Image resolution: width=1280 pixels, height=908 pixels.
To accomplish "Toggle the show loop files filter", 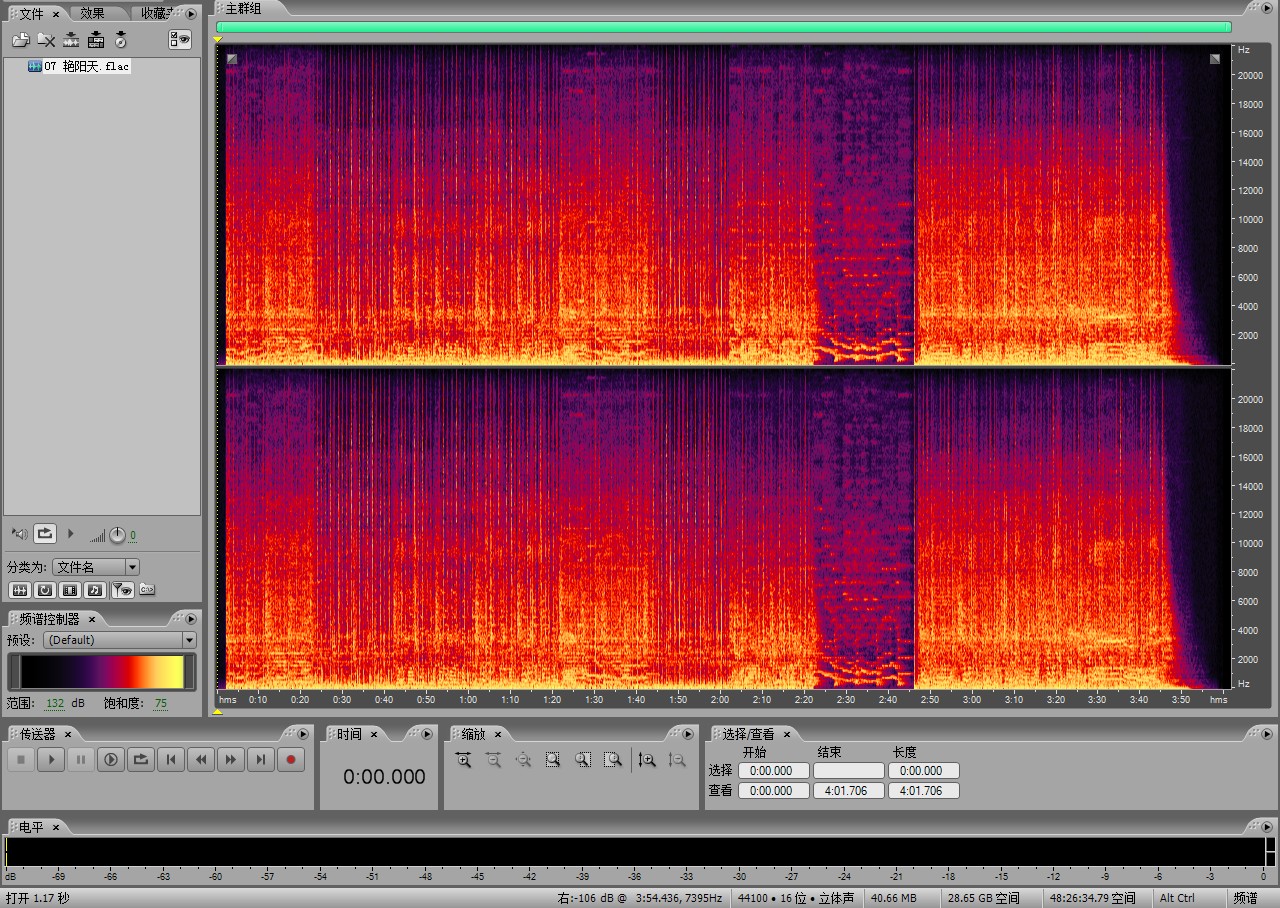I will pos(45,590).
